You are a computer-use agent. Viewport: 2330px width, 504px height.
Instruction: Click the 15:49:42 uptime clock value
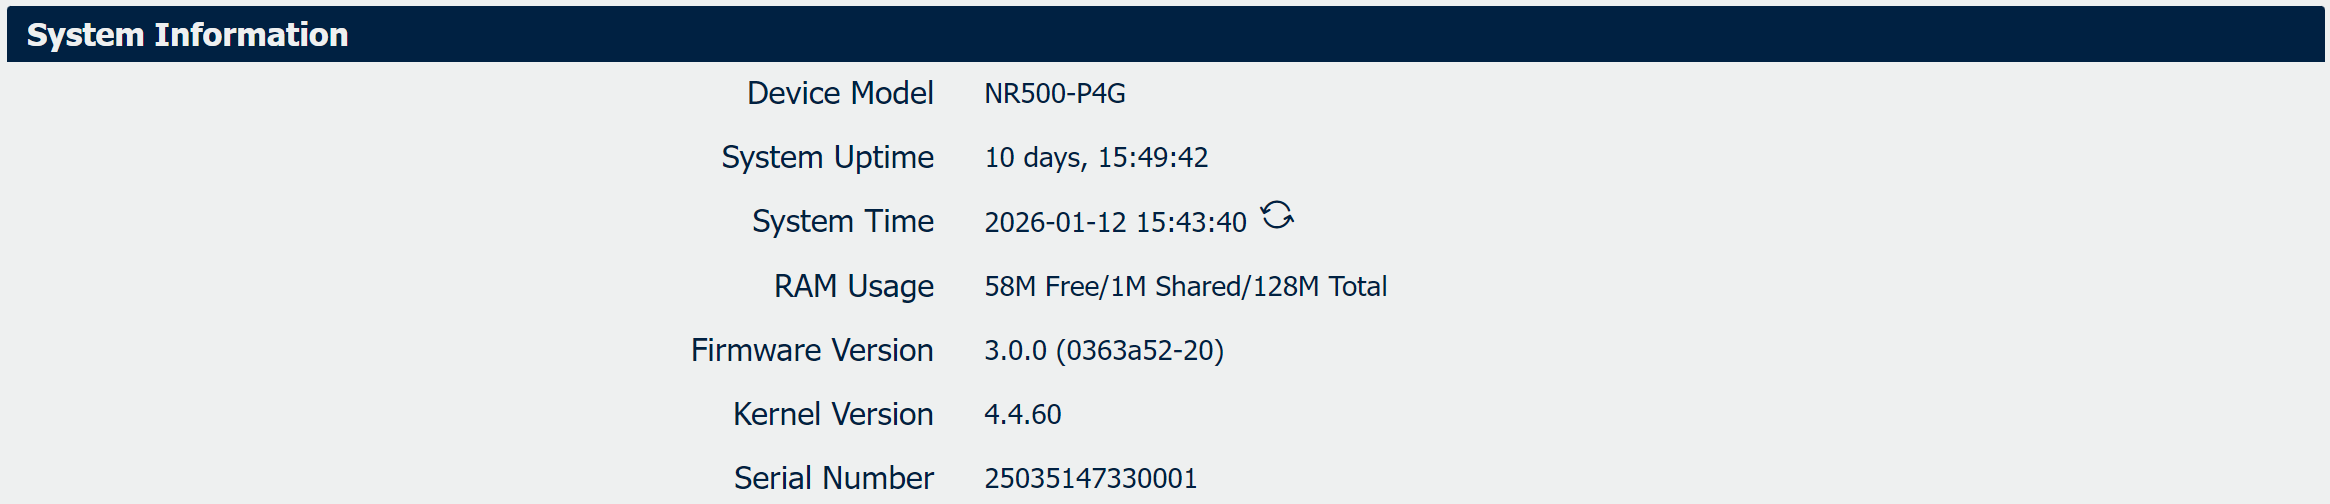pos(1153,158)
